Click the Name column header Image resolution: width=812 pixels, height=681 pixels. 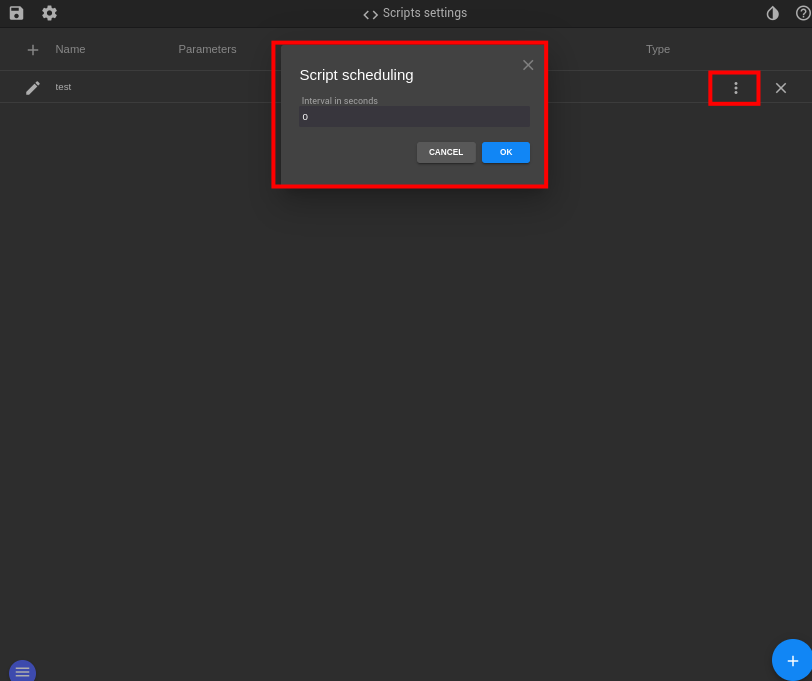pyautogui.click(x=70, y=49)
